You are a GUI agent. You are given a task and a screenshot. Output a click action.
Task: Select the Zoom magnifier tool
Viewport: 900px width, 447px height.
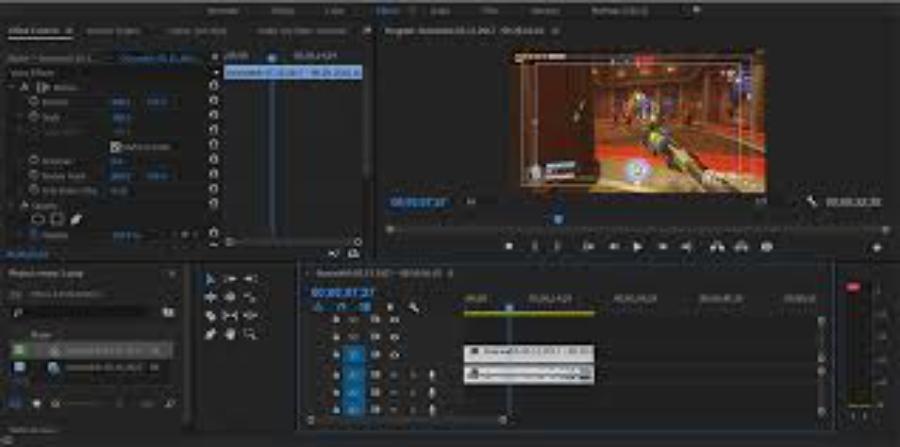tap(249, 334)
